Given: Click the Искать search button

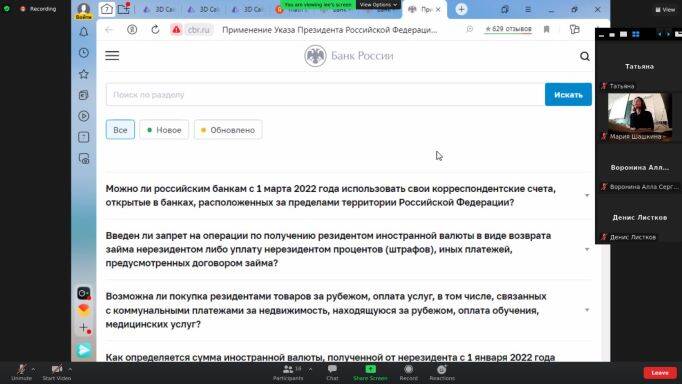Looking at the screenshot, I should [568, 94].
